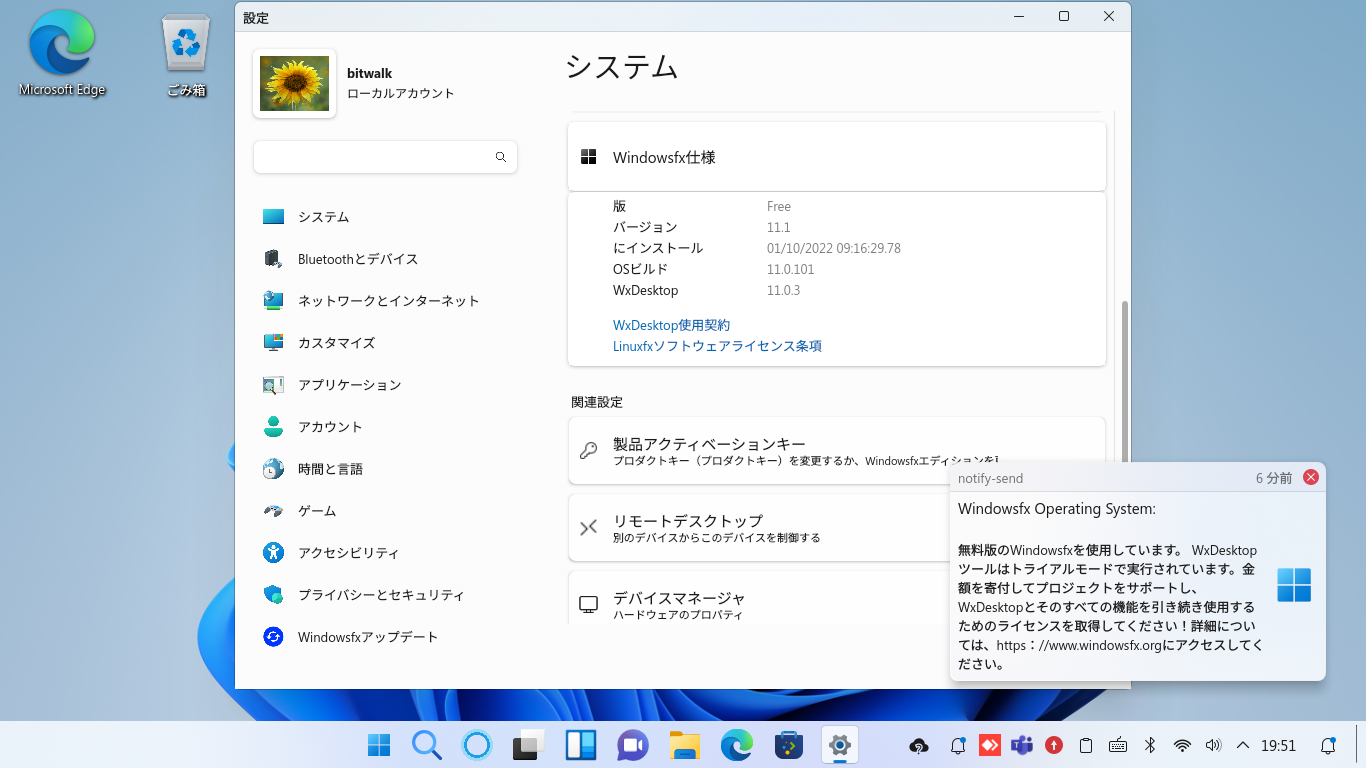The height and width of the screenshot is (768, 1366).
Task: Open Microsoft Edge desktop shortcut
Action: tap(62, 55)
